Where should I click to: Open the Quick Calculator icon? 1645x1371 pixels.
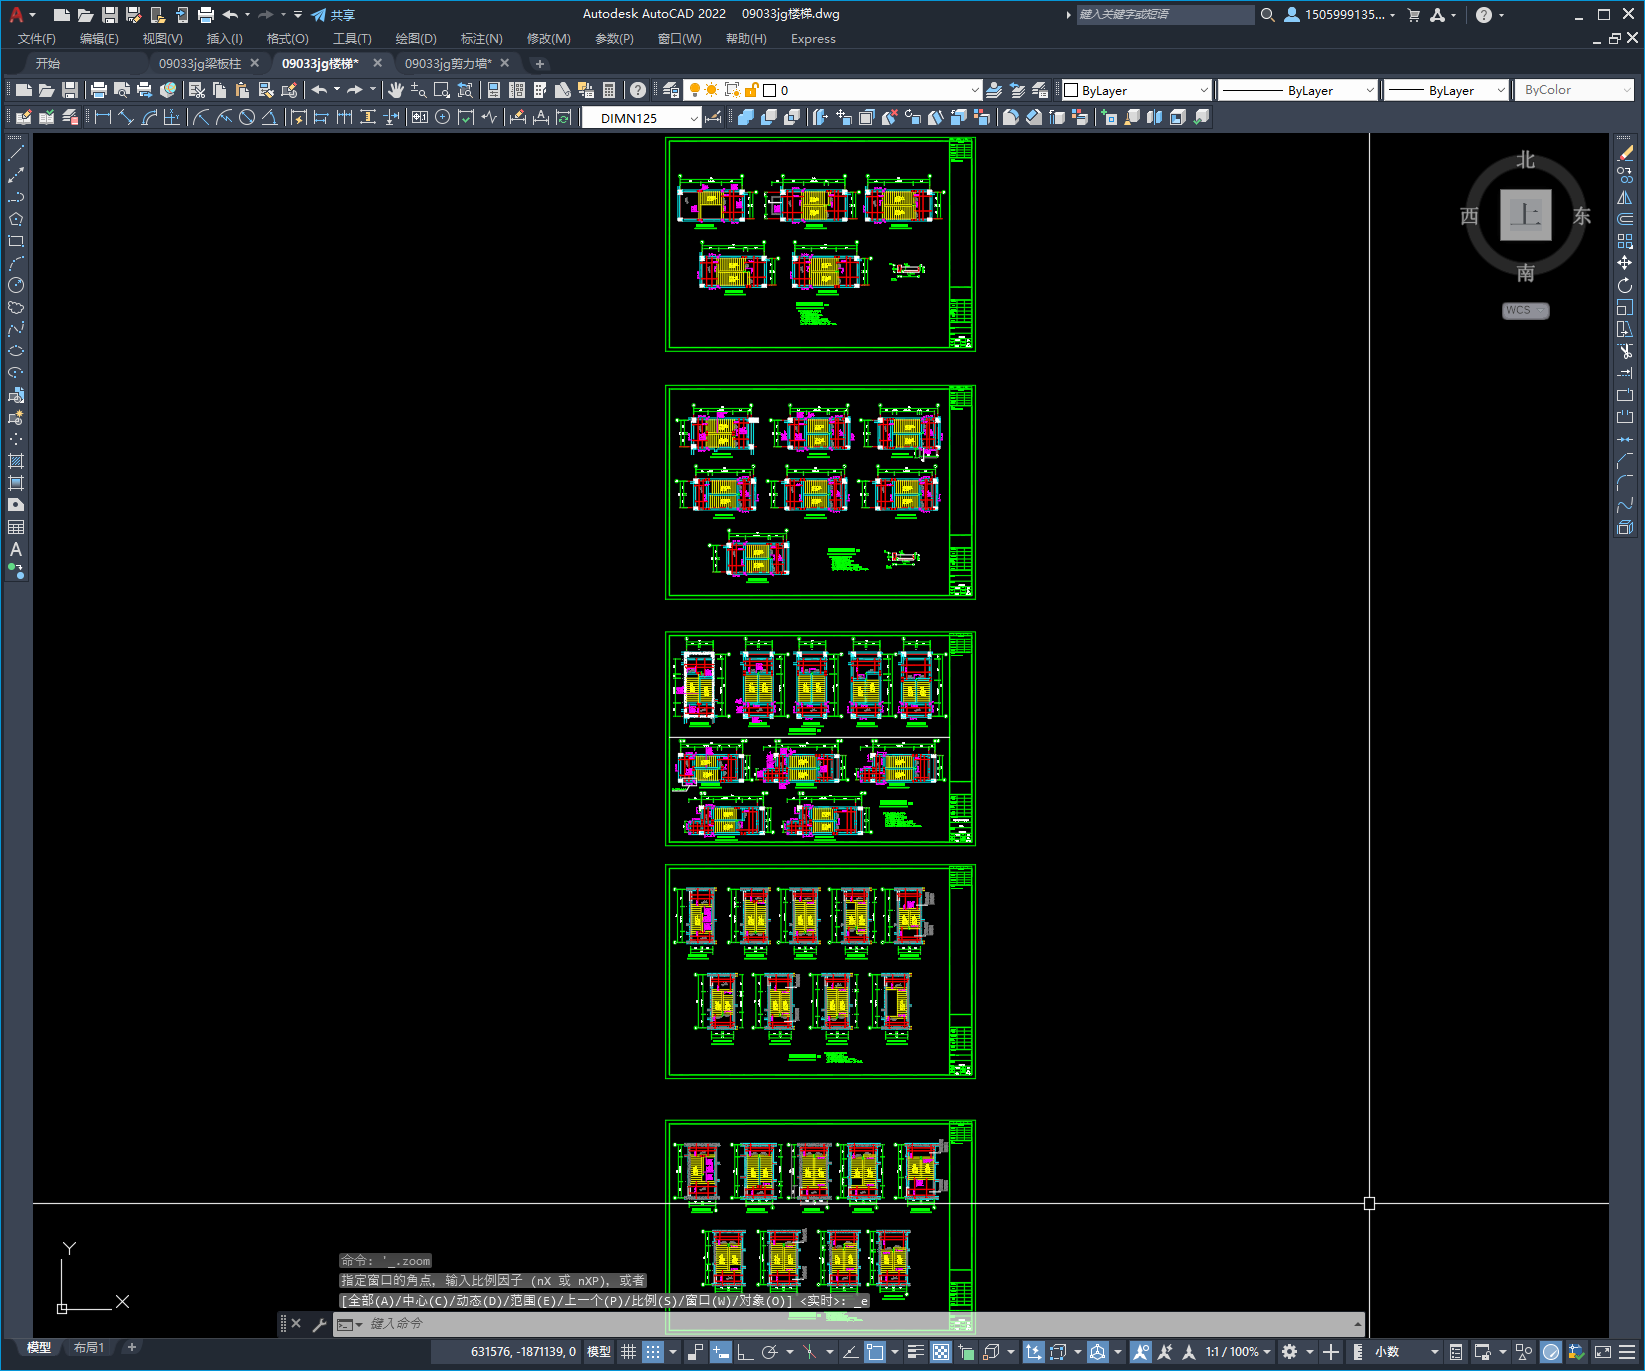click(x=609, y=90)
